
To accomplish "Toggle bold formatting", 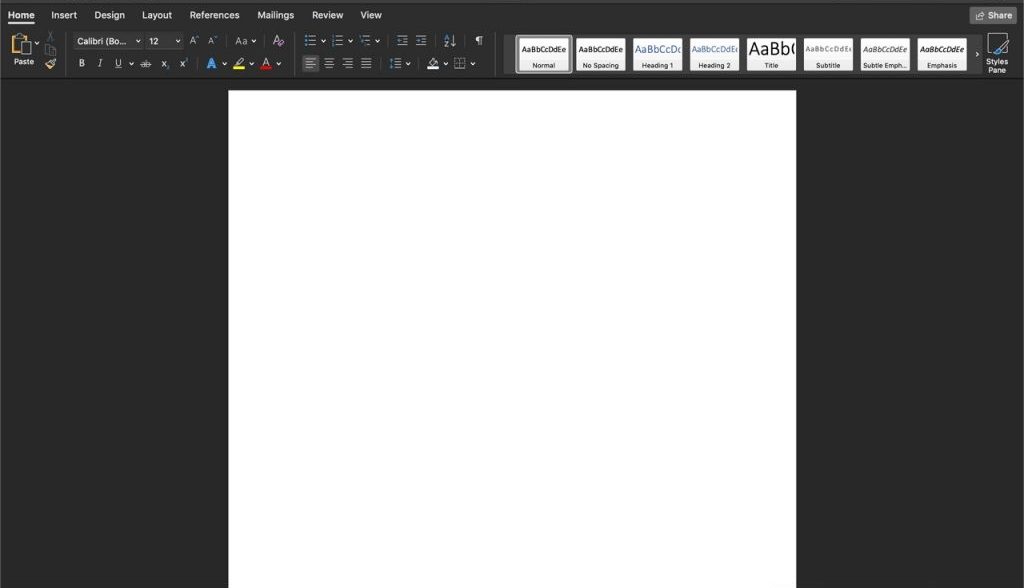I will pos(82,64).
